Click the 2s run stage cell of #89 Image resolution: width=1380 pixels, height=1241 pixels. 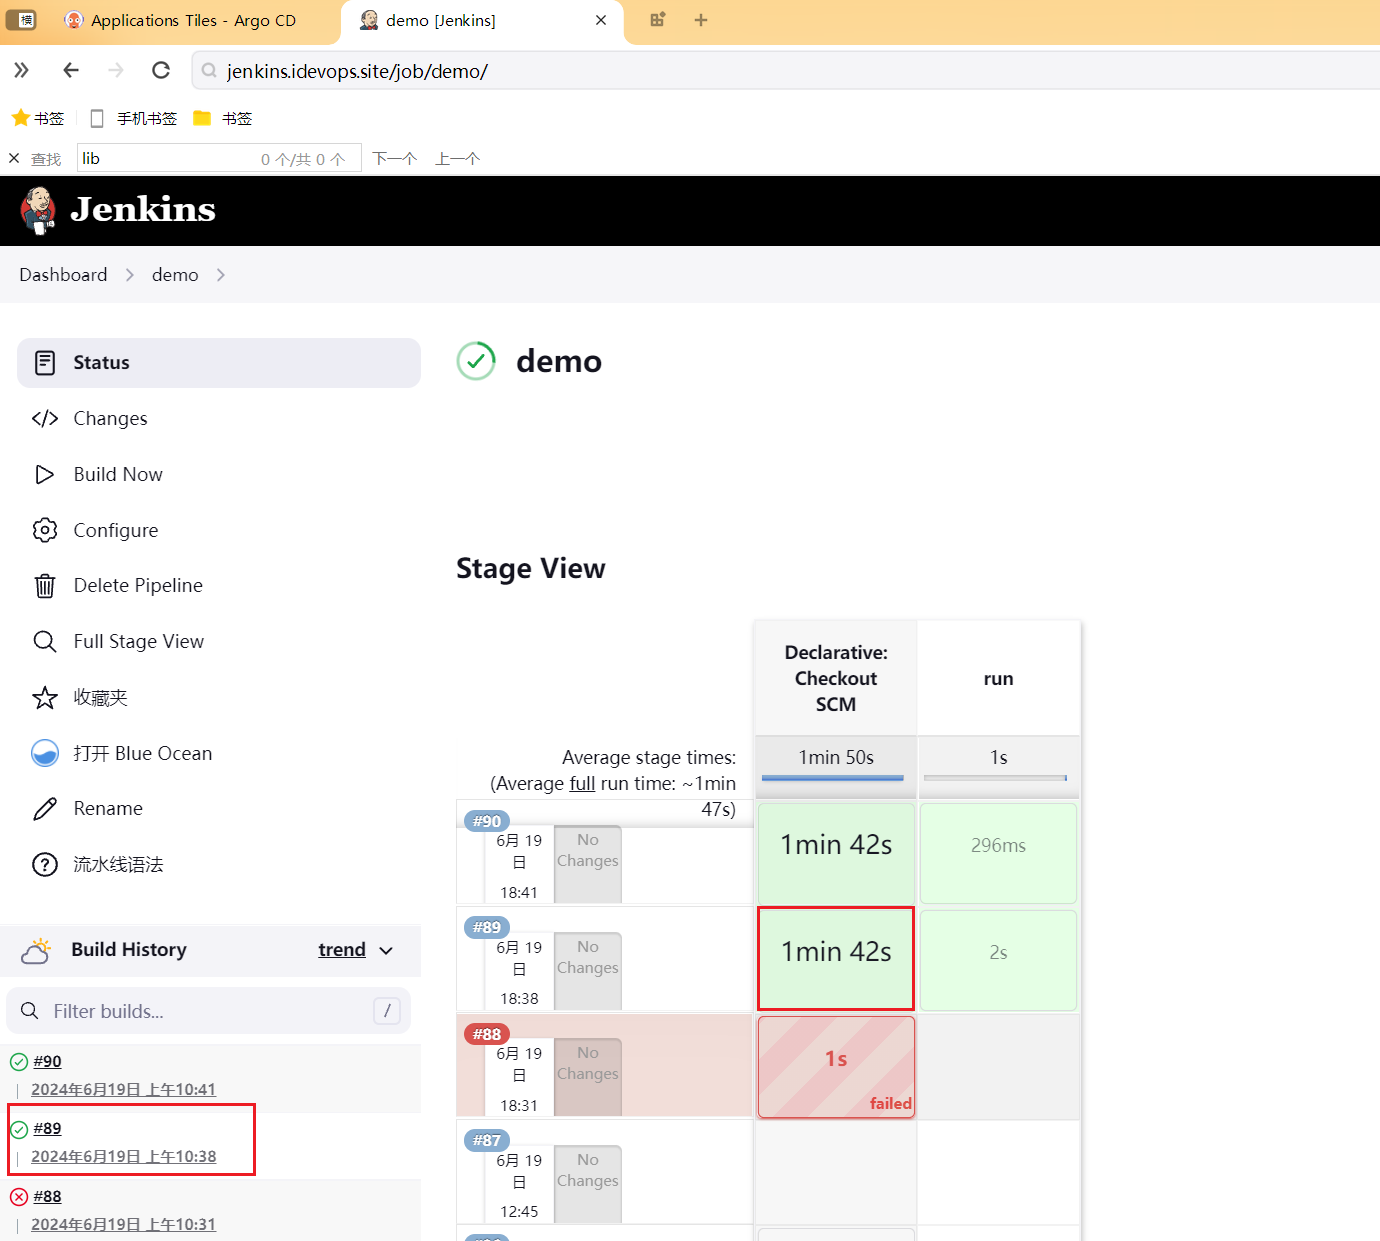(x=998, y=960)
